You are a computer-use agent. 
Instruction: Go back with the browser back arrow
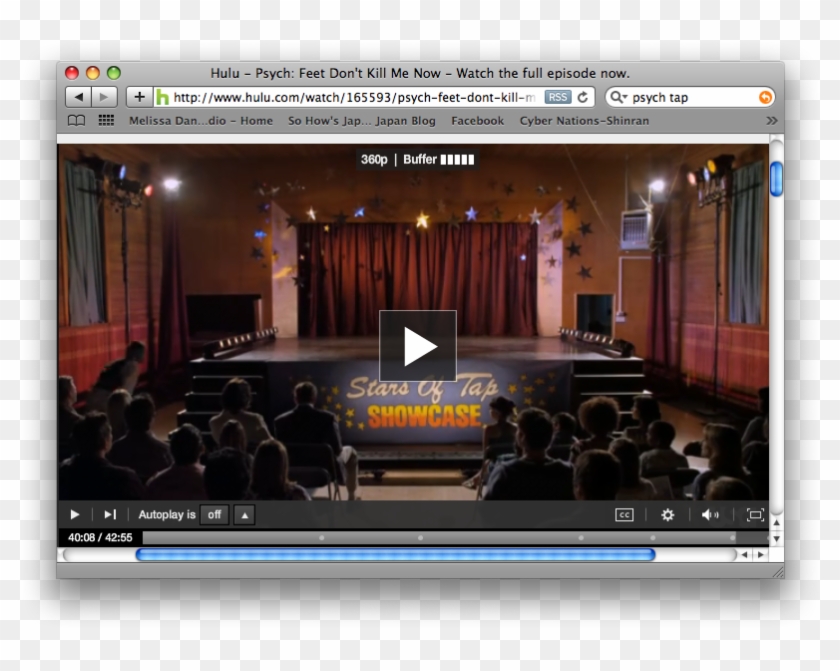coord(79,97)
